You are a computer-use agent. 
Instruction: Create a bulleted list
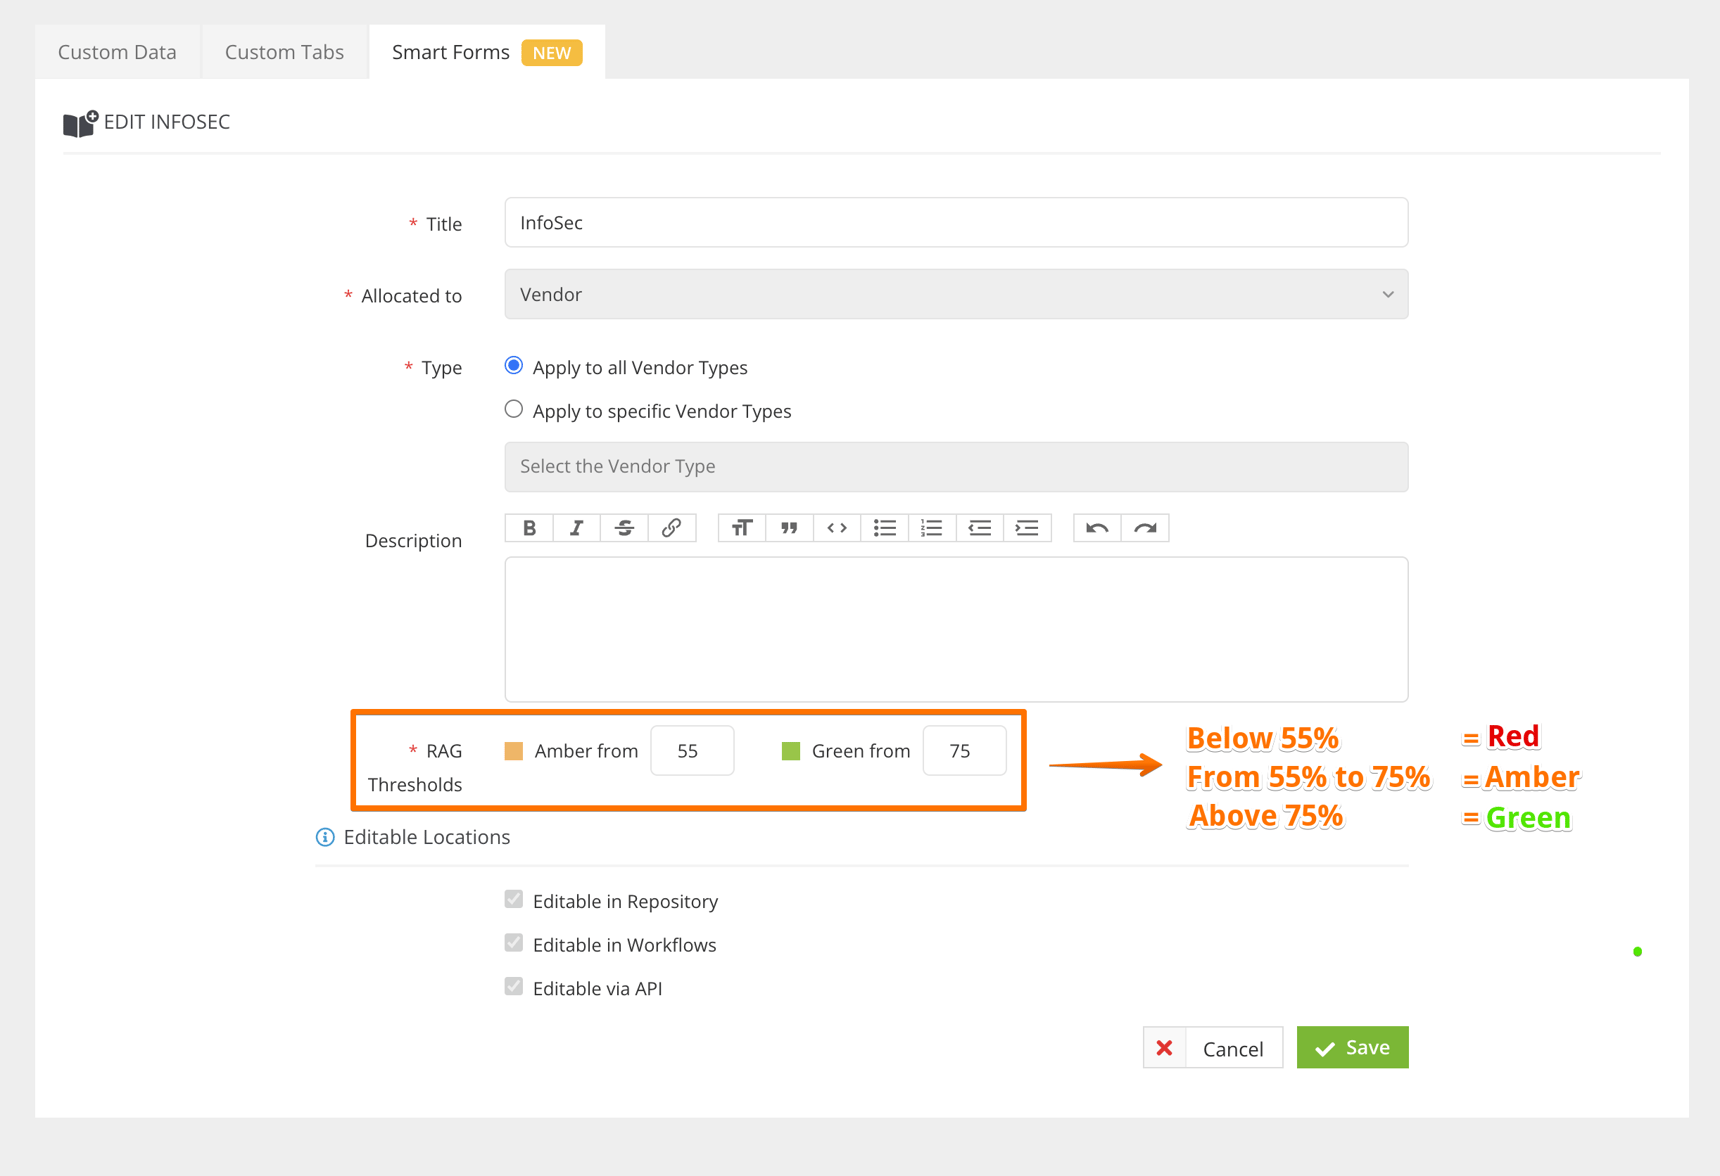click(884, 528)
